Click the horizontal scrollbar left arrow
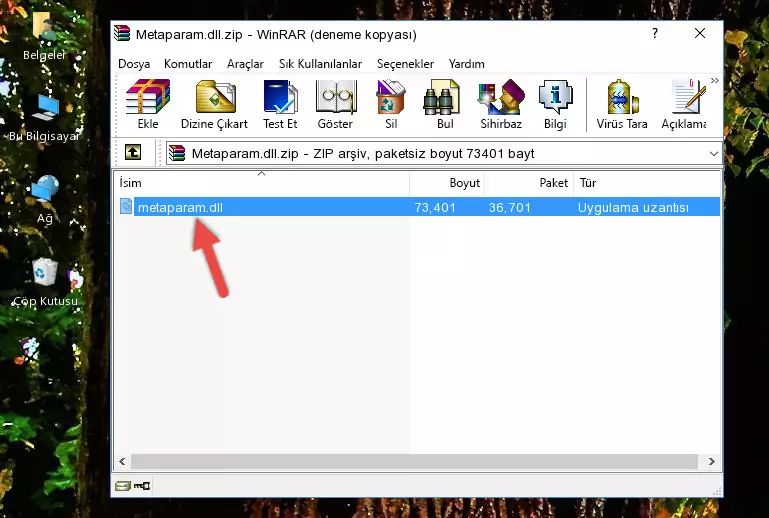 (x=123, y=461)
